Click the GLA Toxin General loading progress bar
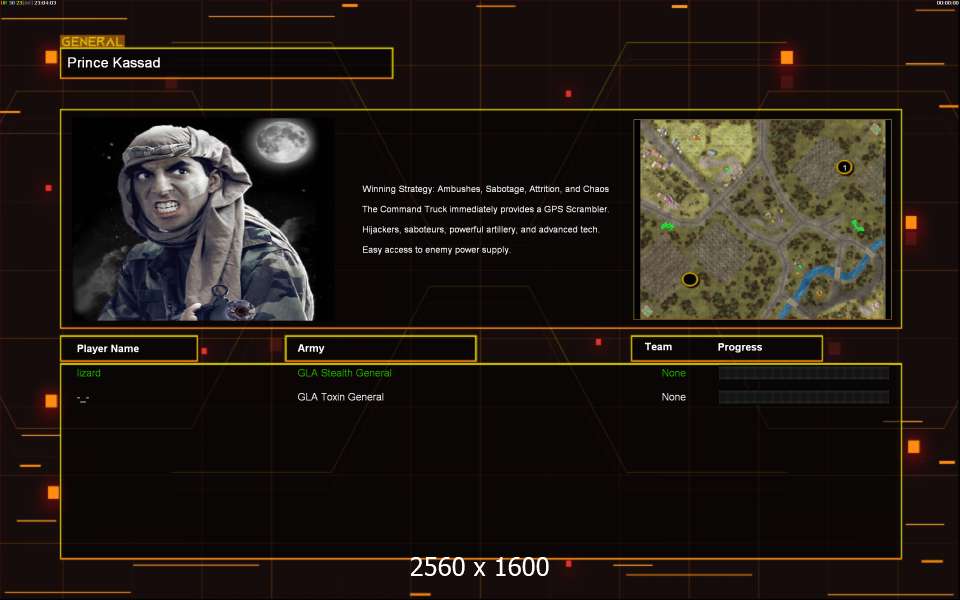This screenshot has height=600, width=960. [804, 397]
